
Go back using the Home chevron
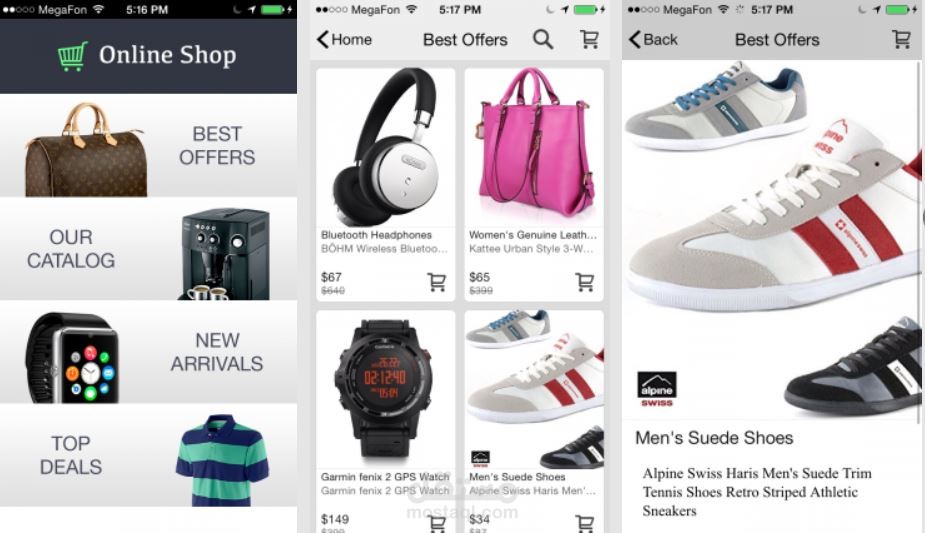(x=344, y=40)
